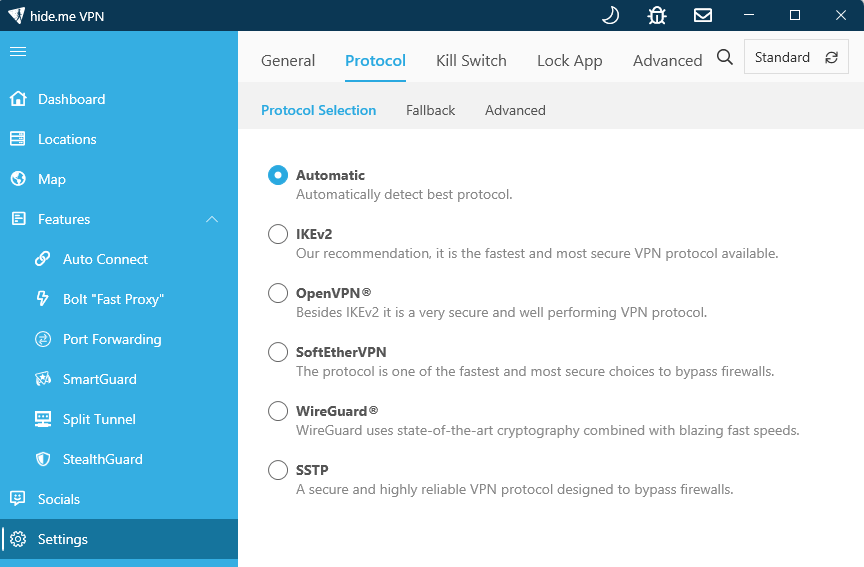Open StealthGuard feature in sidebar
The height and width of the screenshot is (567, 864).
(x=102, y=459)
